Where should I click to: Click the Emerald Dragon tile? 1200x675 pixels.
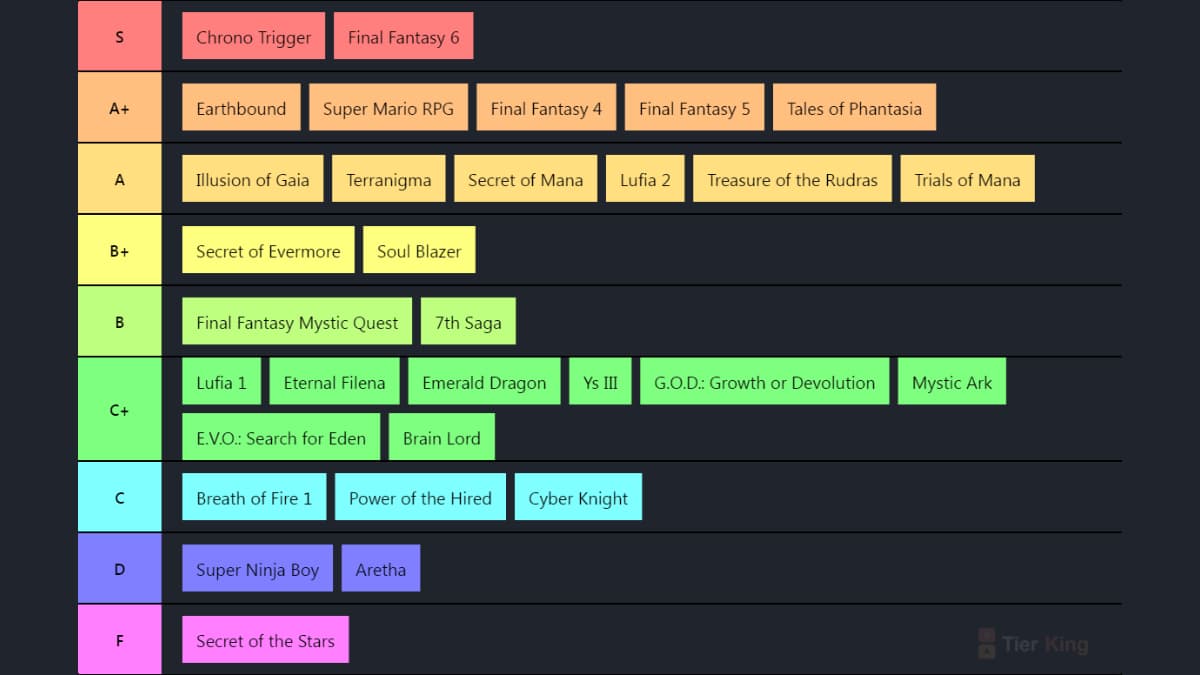[x=484, y=382]
